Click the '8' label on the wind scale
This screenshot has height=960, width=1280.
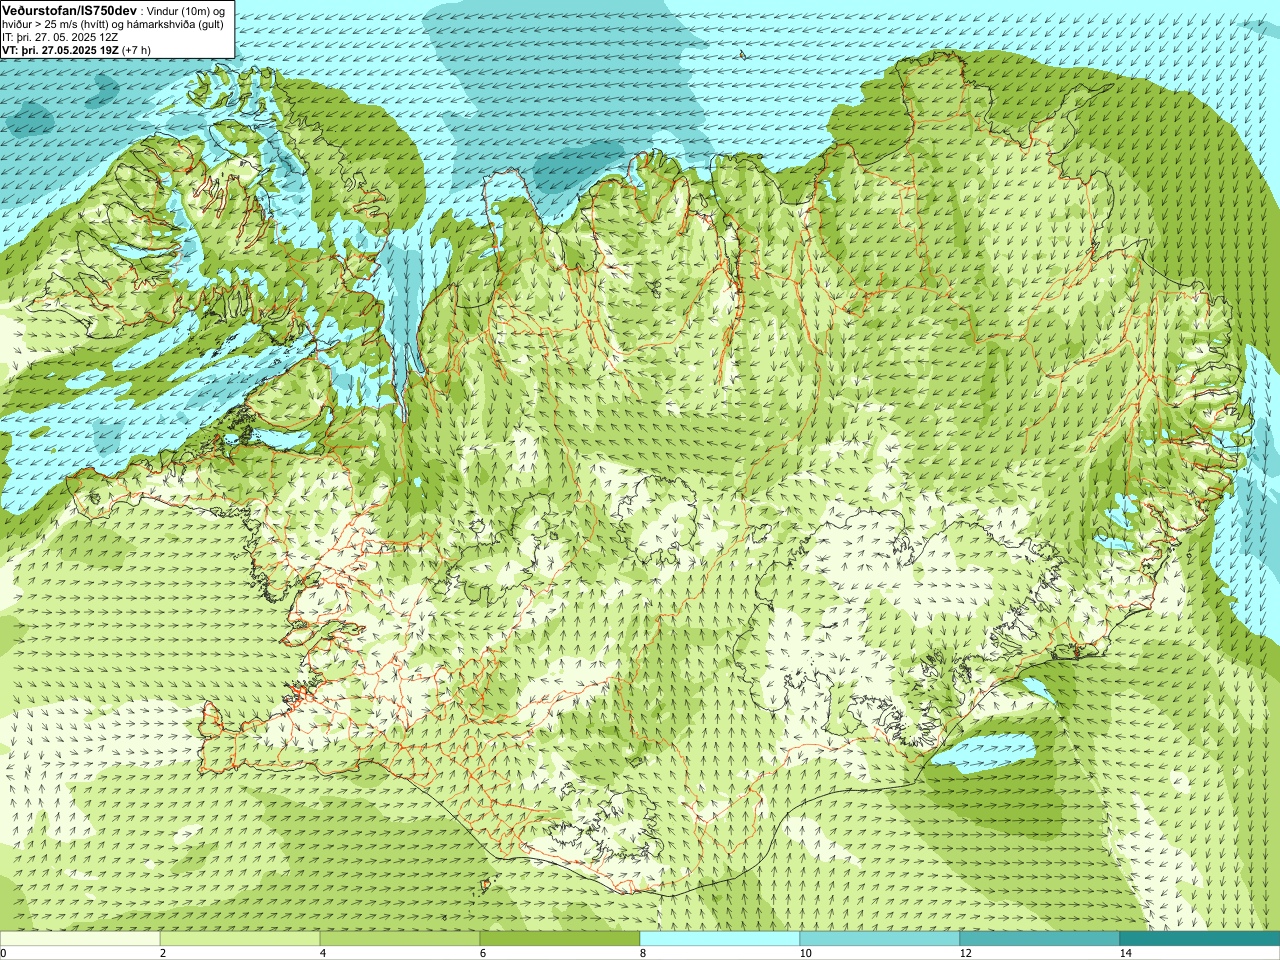tap(644, 953)
